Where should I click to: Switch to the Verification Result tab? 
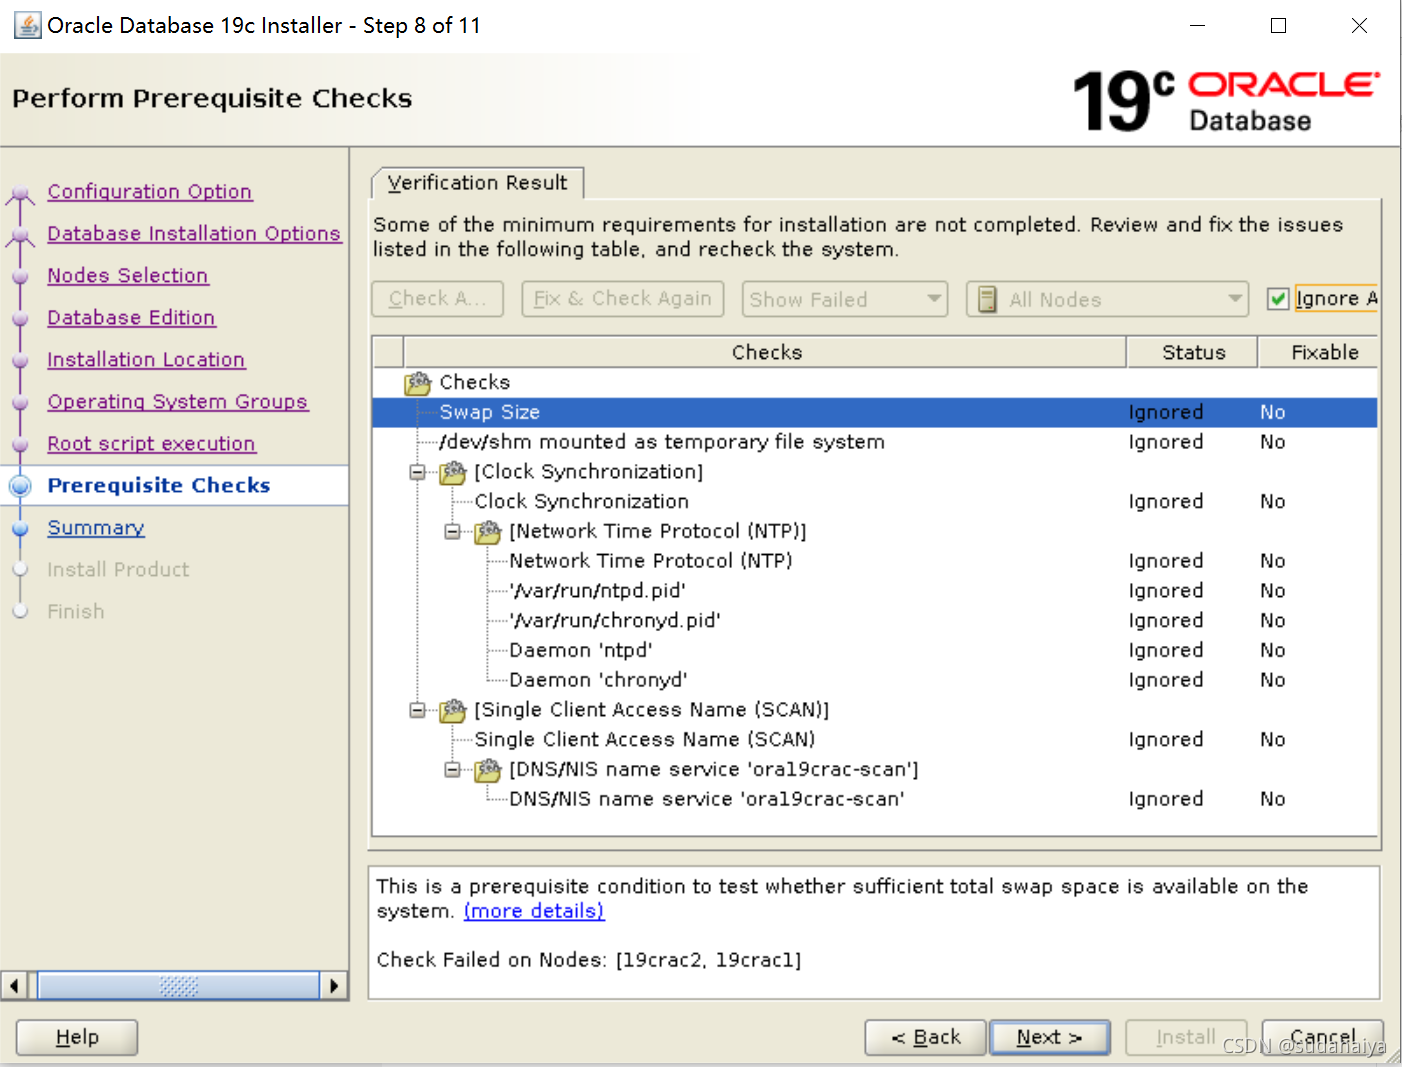(x=477, y=183)
